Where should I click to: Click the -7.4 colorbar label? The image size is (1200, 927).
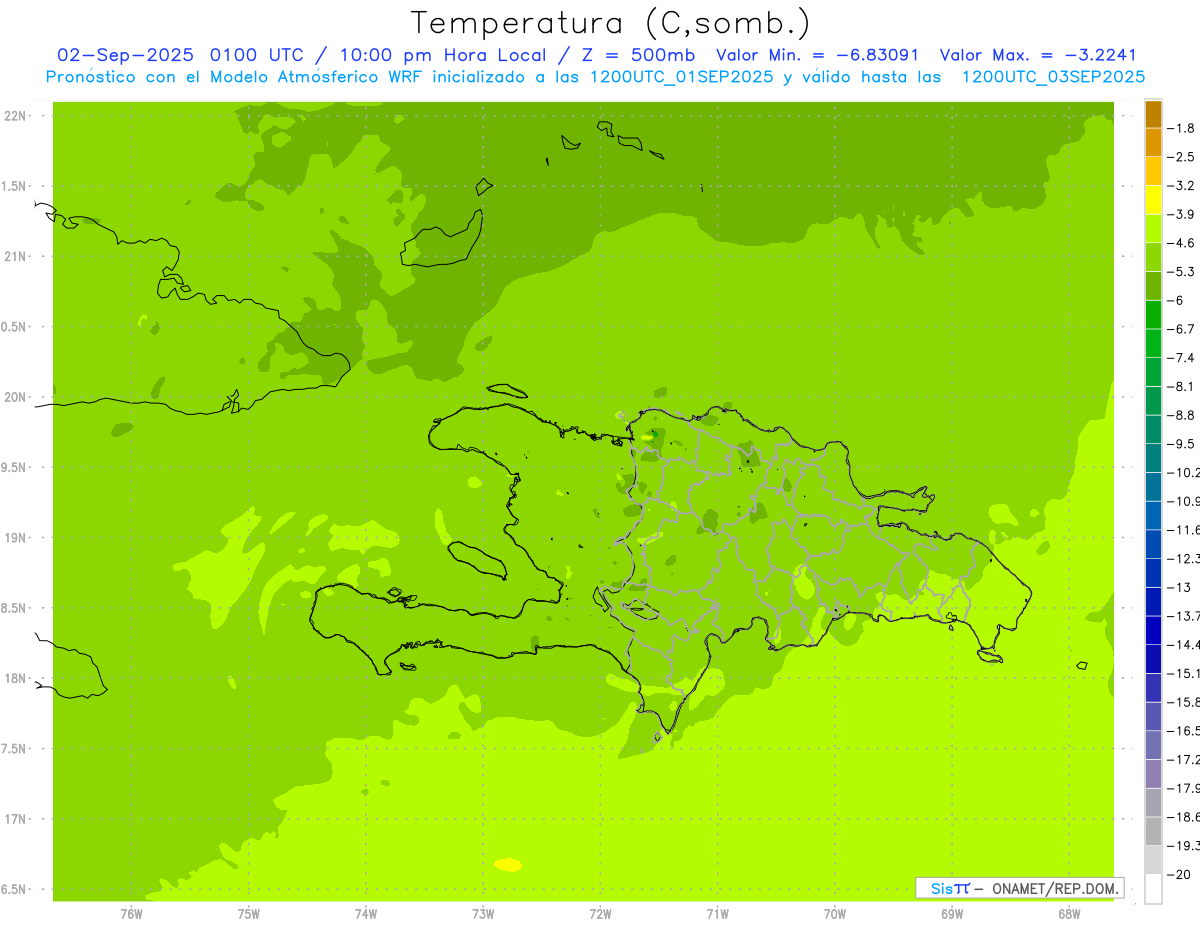tap(1183, 357)
